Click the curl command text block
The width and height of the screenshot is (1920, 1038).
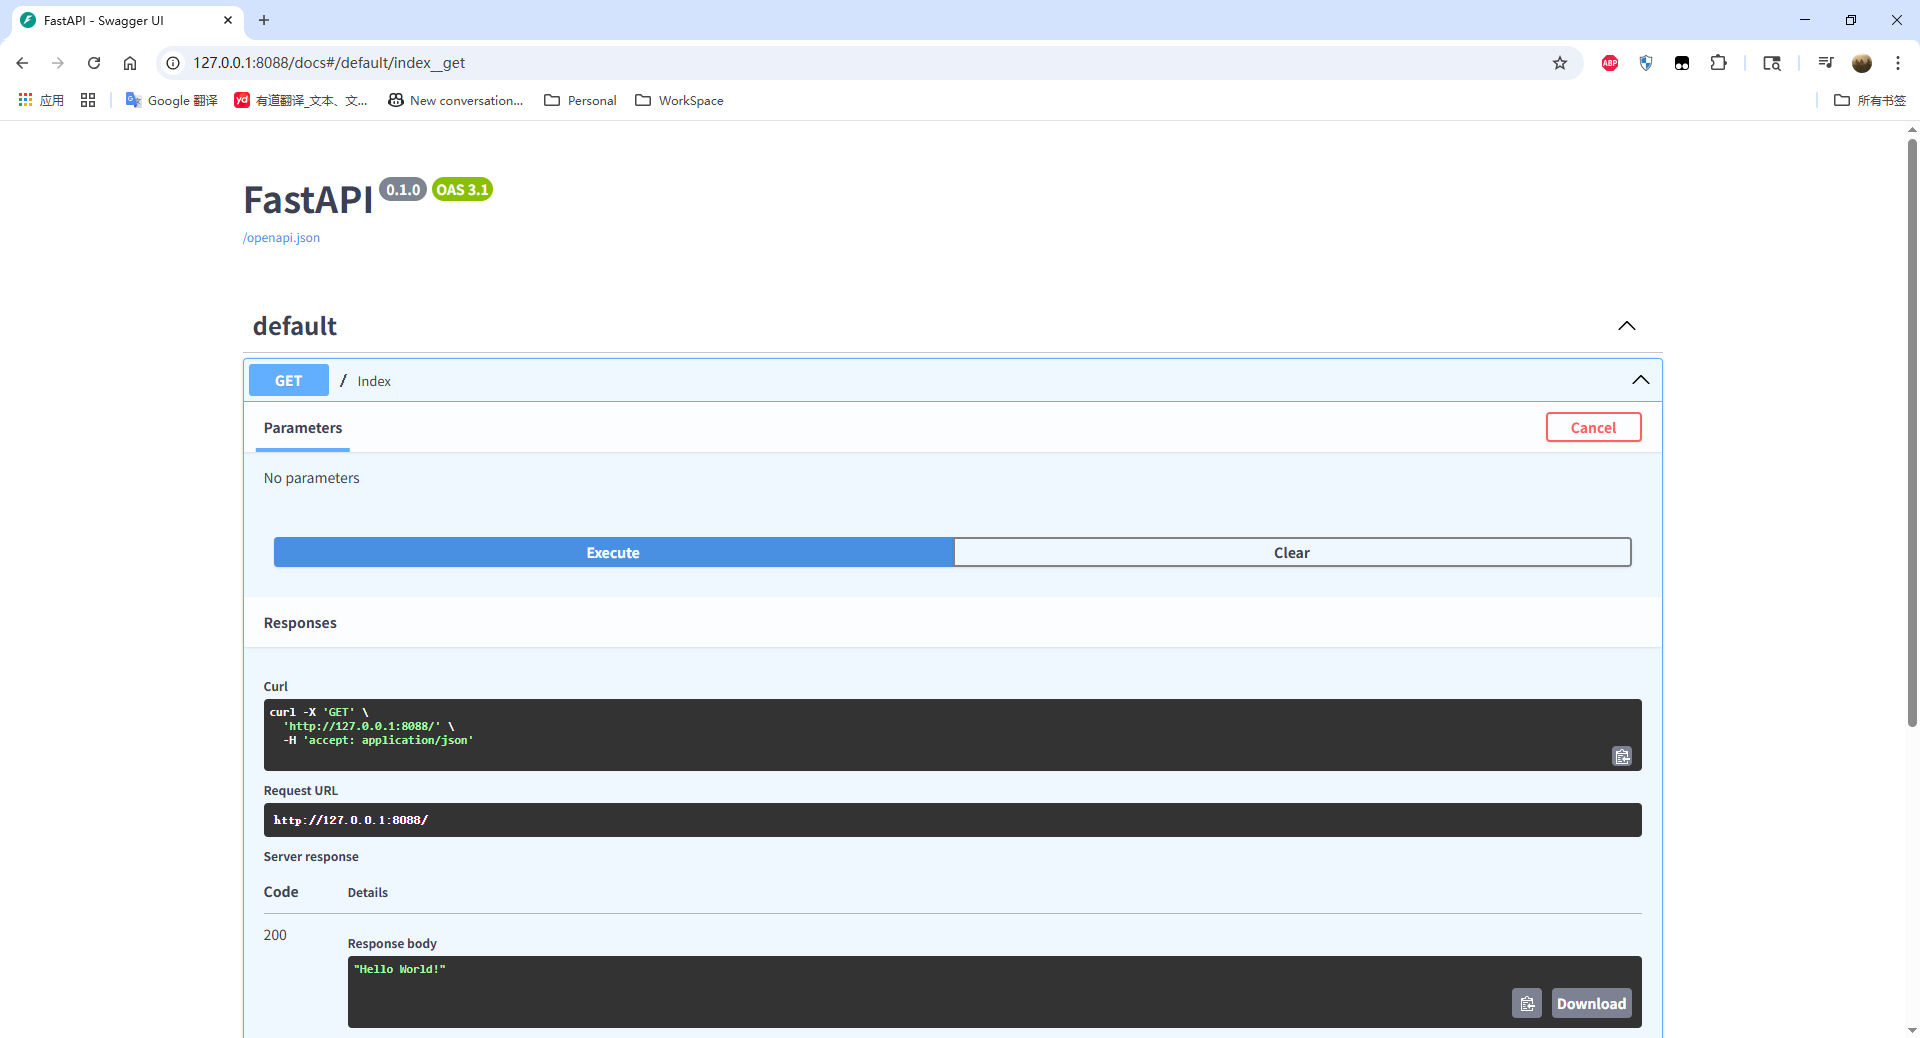pyautogui.click(x=952, y=734)
